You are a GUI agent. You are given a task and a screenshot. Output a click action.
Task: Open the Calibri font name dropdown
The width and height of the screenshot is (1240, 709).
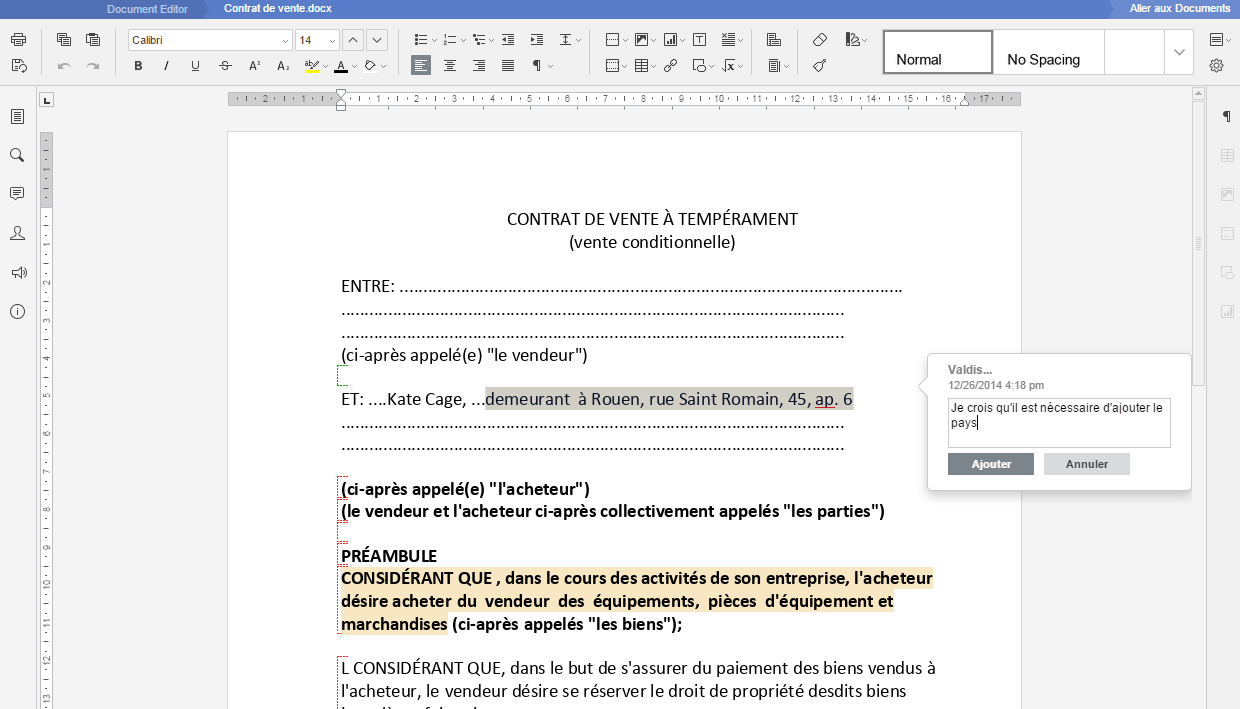284,41
